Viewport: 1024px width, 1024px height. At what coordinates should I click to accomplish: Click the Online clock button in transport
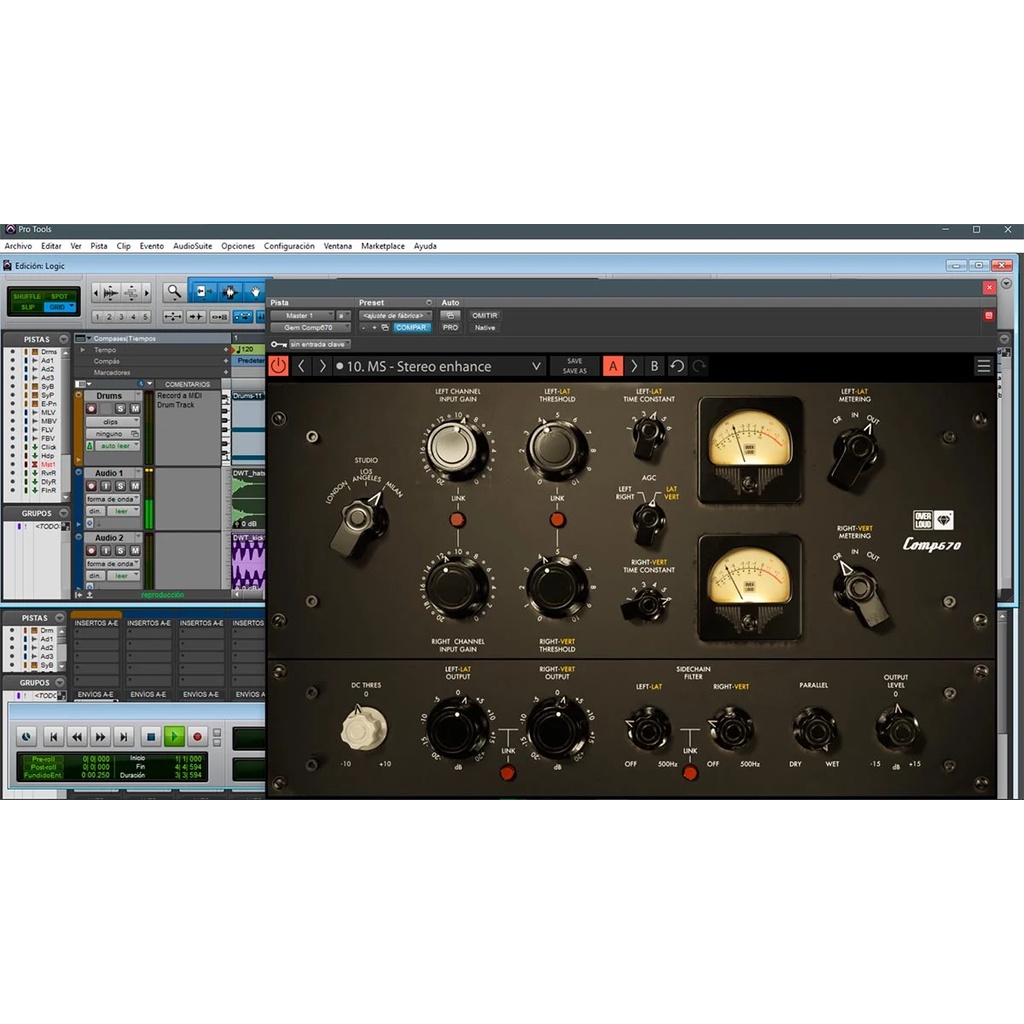tap(26, 737)
